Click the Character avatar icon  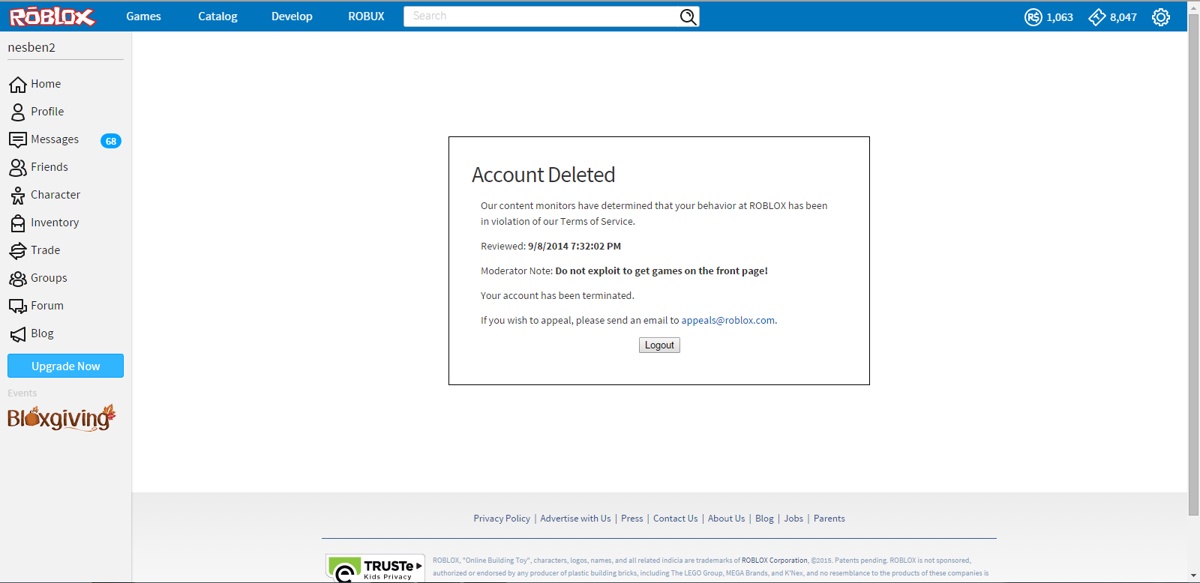(x=17, y=195)
